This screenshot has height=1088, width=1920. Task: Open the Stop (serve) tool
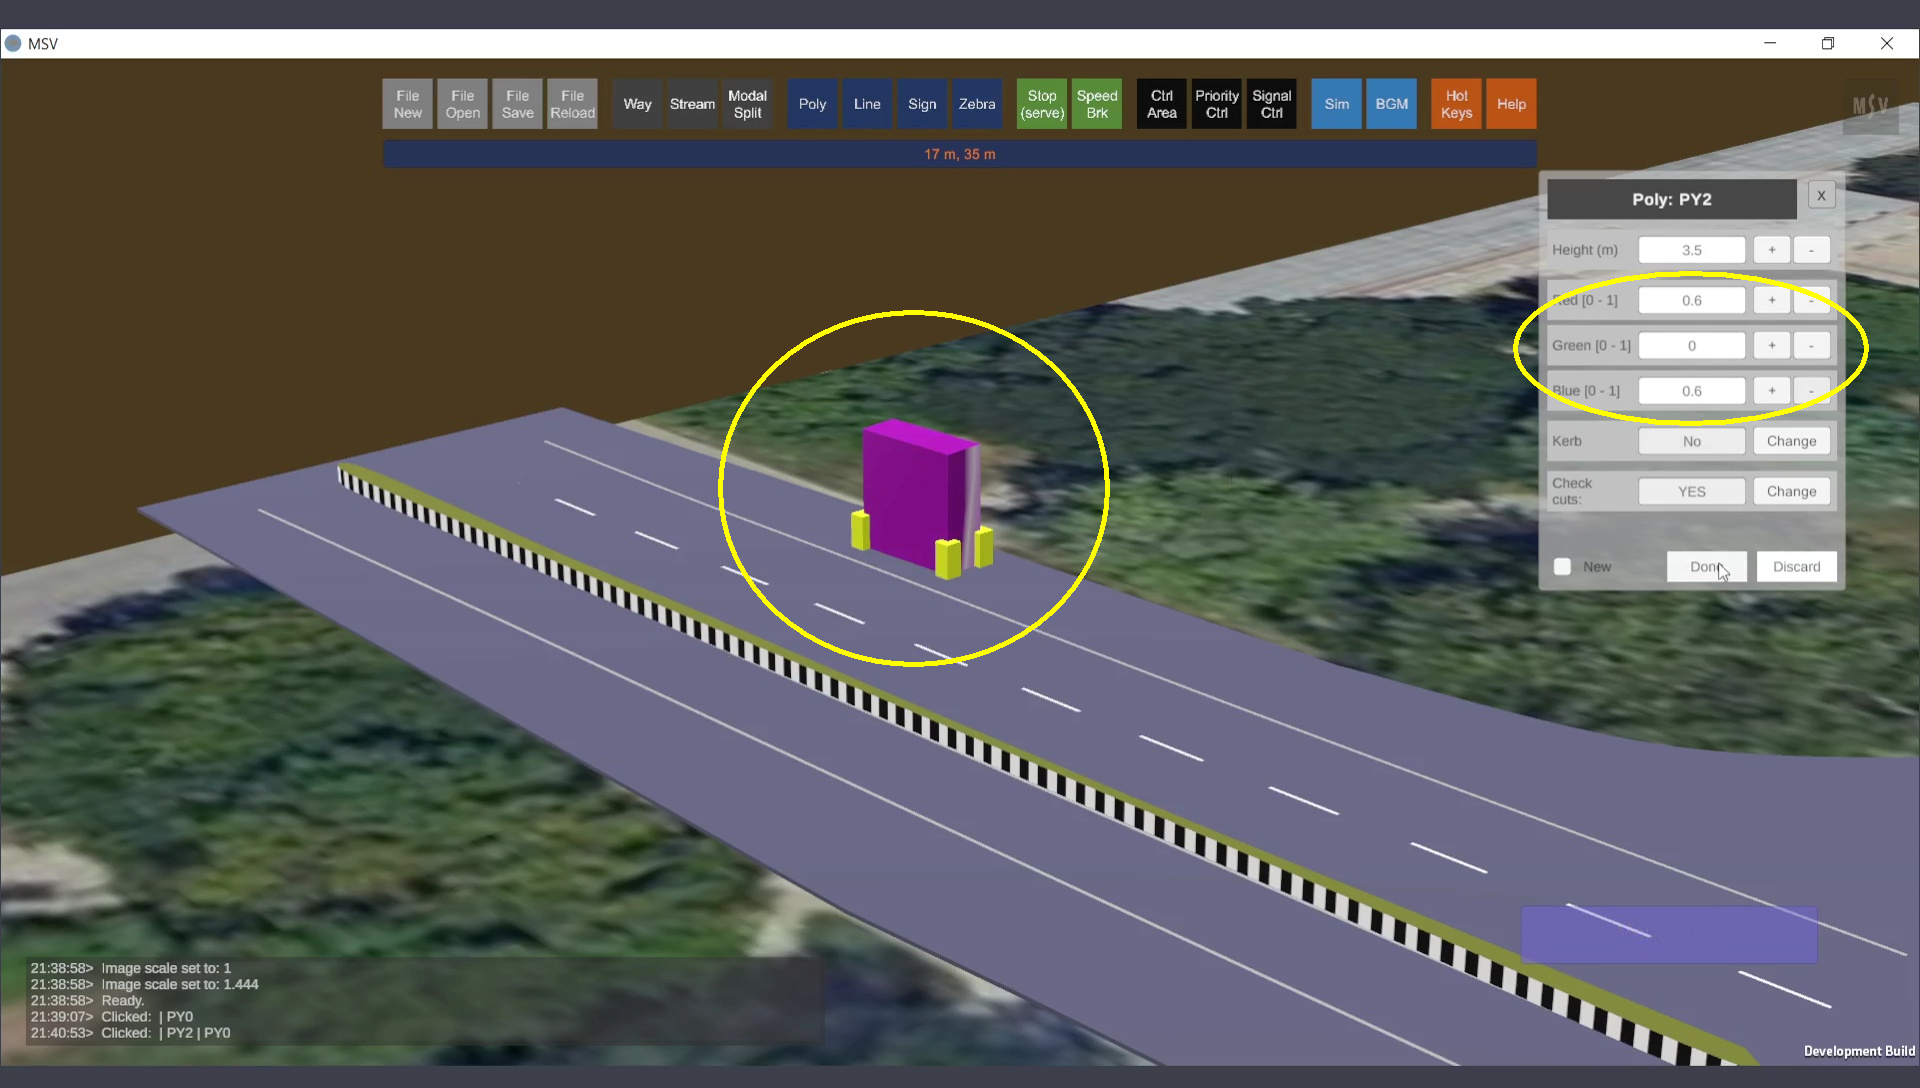point(1041,104)
